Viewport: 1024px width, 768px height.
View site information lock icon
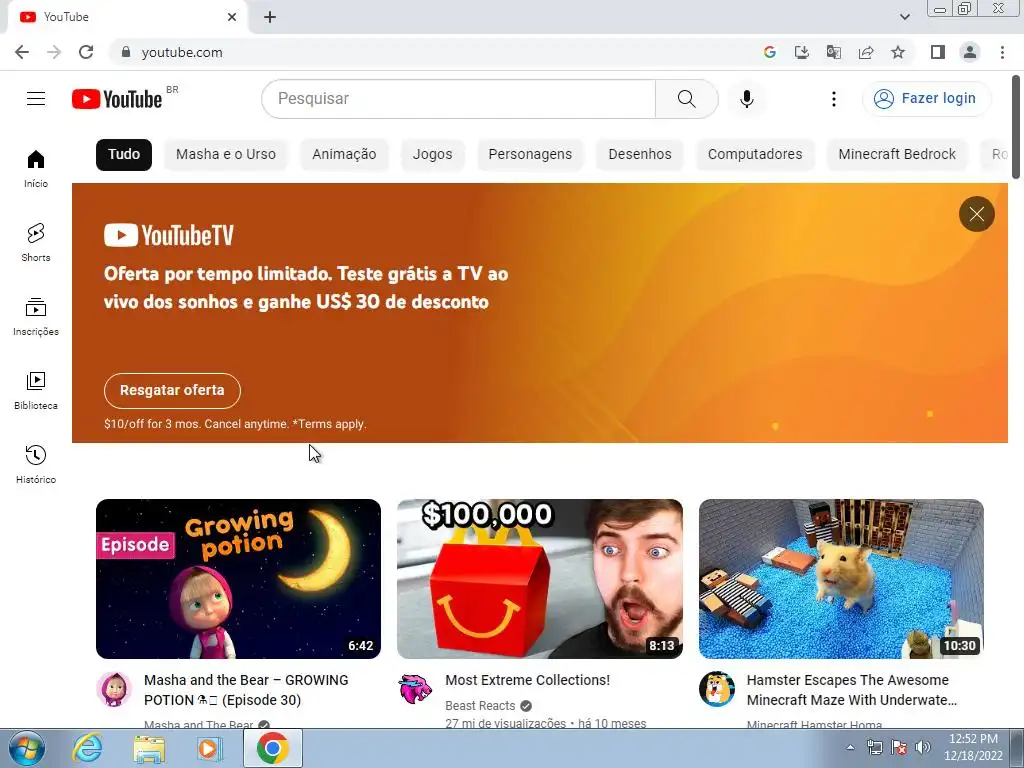click(126, 52)
